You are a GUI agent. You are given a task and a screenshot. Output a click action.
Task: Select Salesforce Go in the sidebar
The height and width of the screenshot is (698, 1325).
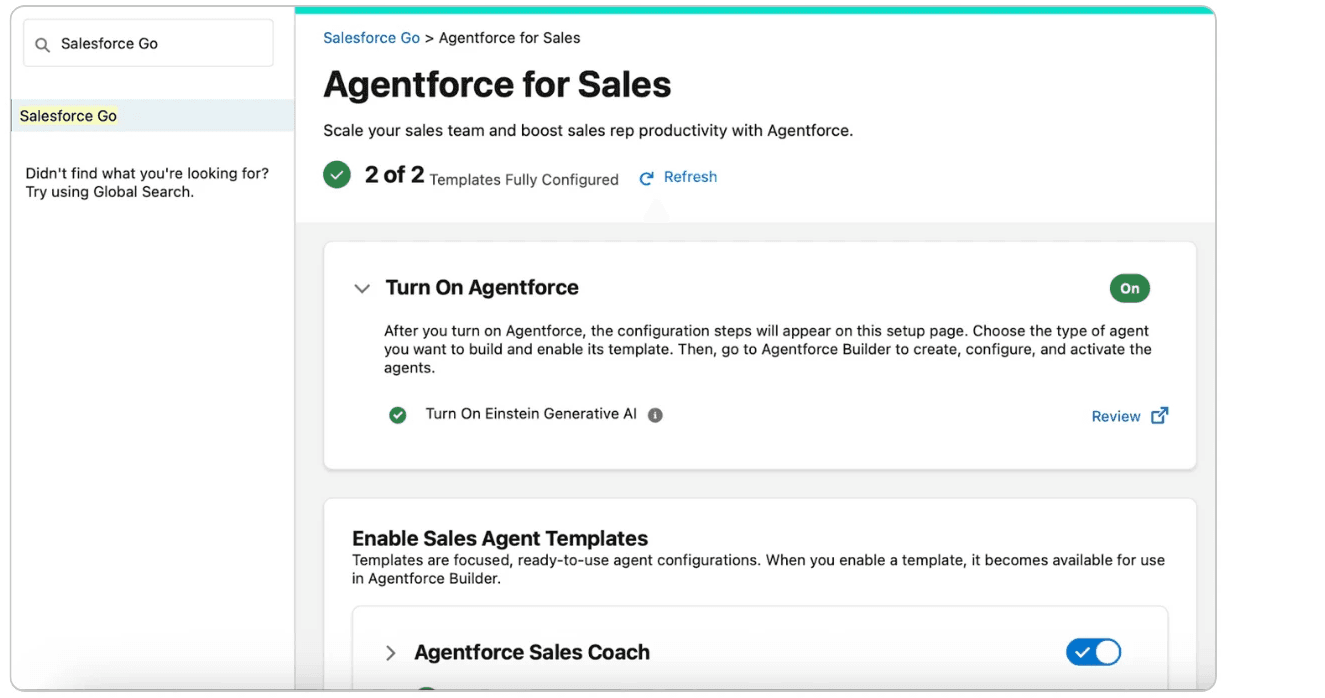(68, 116)
